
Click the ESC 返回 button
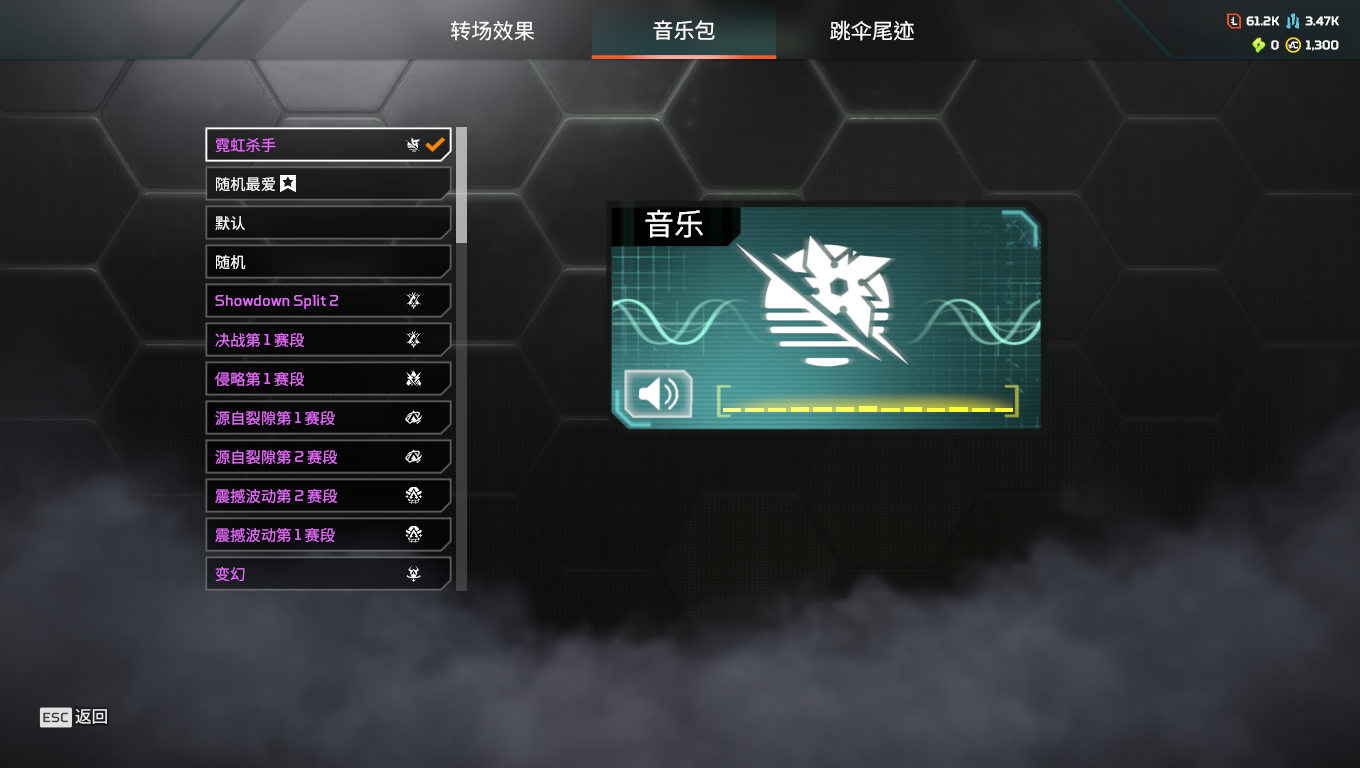click(x=74, y=717)
